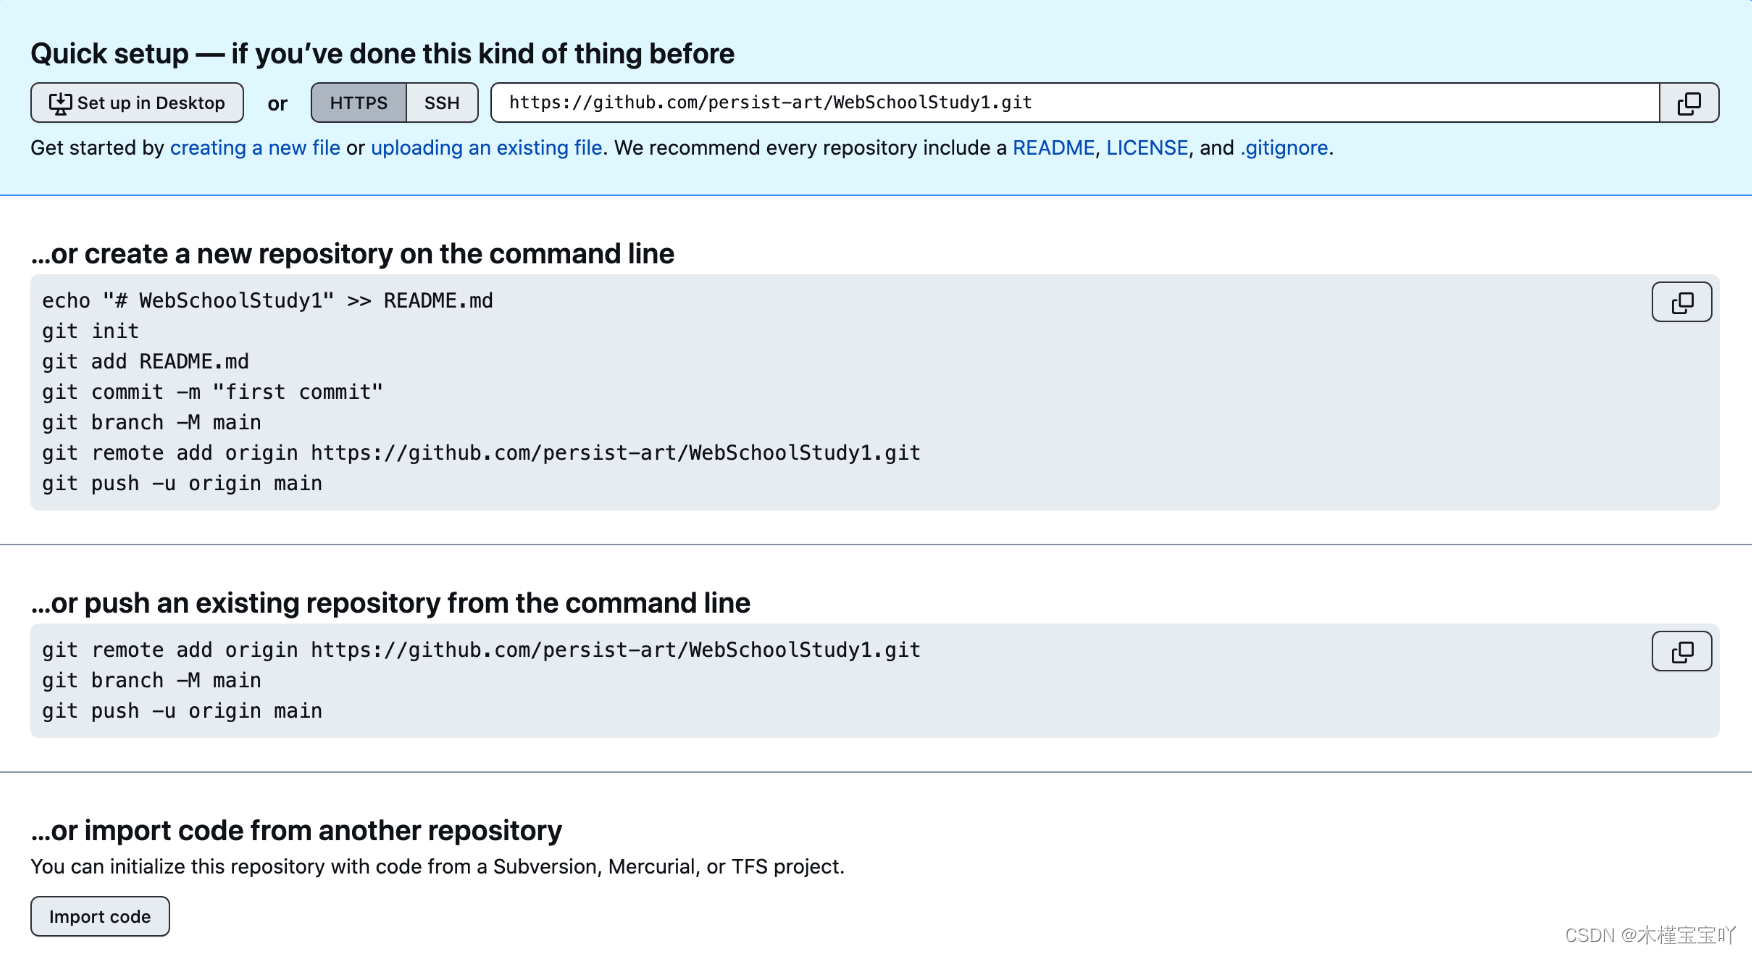Click Set up in Desktop button
Image resolution: width=1752 pixels, height=954 pixels.
(137, 103)
